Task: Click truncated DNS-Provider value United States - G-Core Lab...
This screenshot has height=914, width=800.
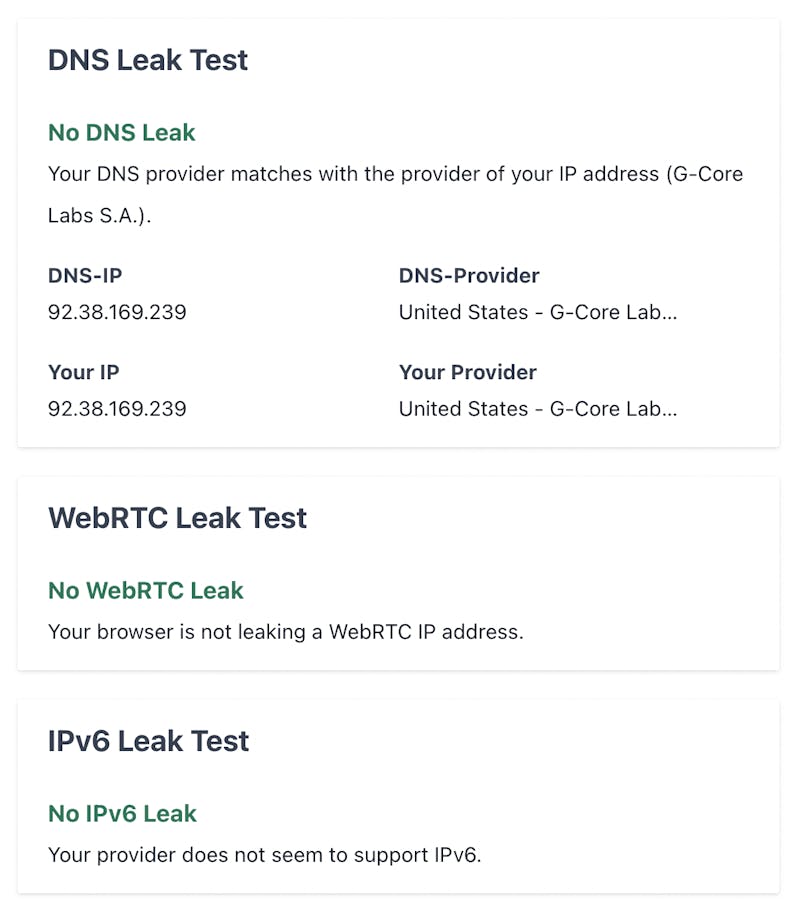Action: click(x=538, y=312)
